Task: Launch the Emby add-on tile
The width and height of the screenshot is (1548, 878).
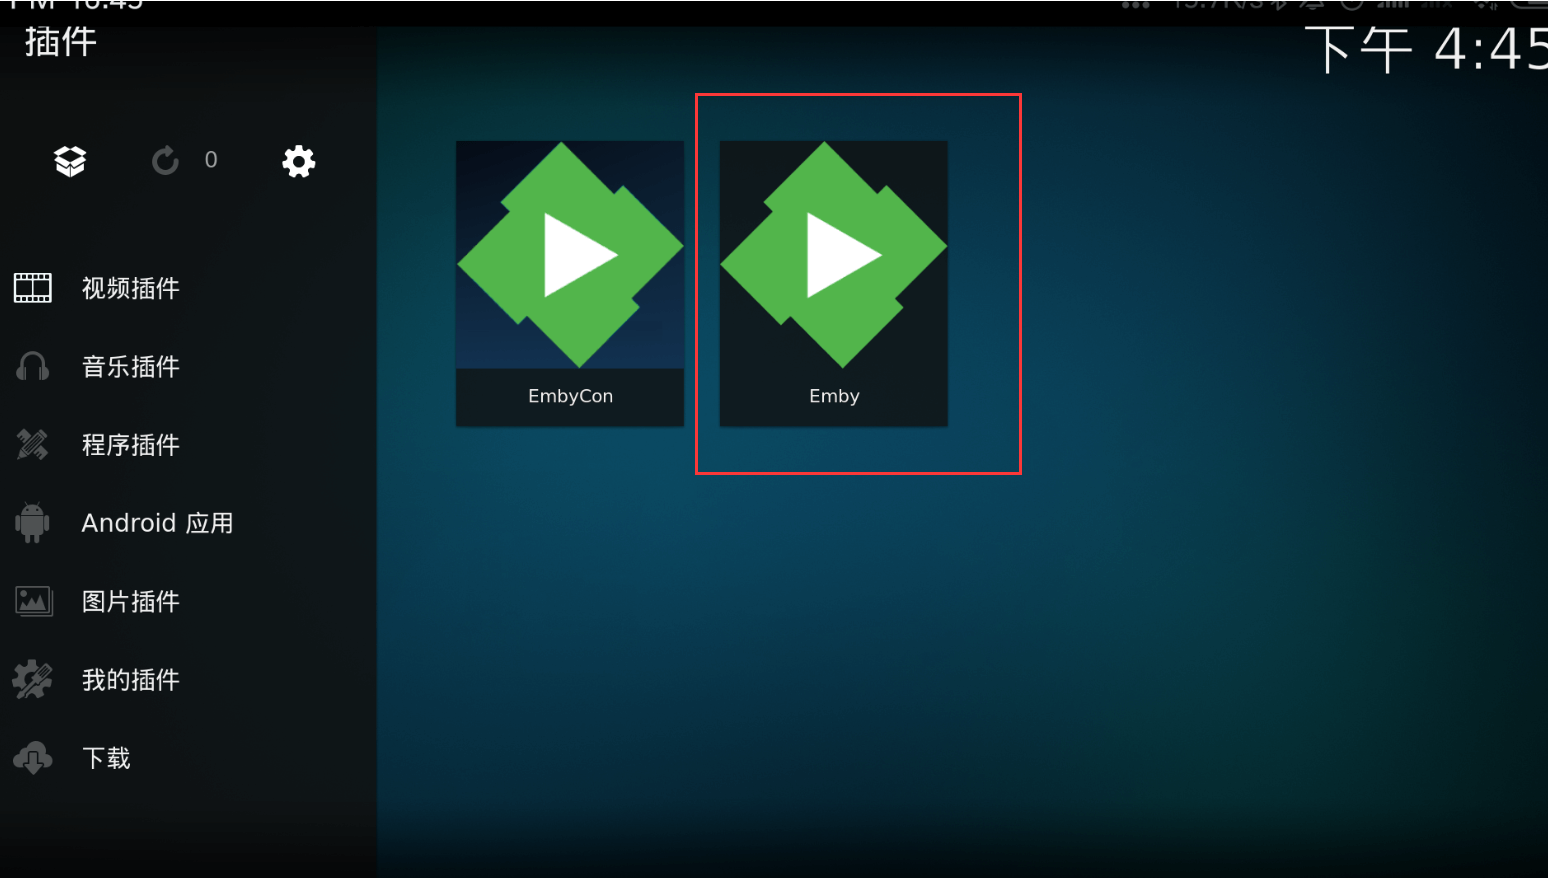Action: [834, 284]
